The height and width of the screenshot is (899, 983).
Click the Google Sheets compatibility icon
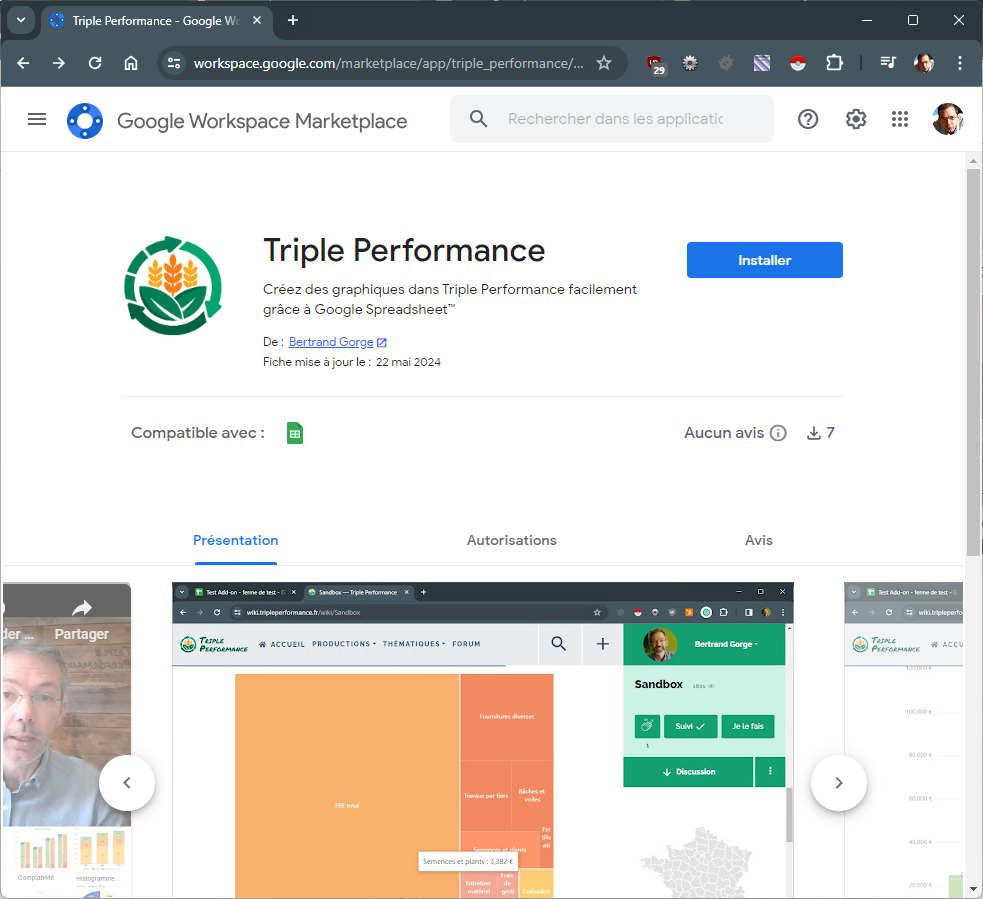point(295,433)
